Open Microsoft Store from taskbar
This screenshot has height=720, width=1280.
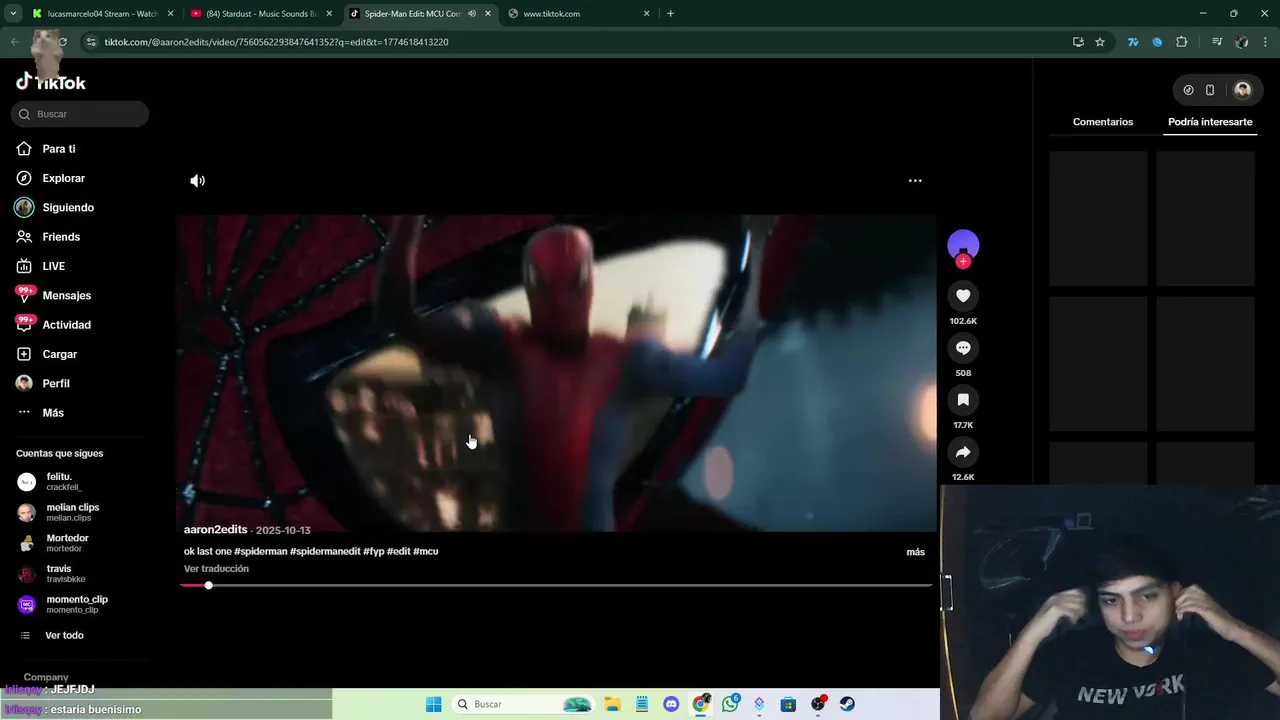click(789, 704)
